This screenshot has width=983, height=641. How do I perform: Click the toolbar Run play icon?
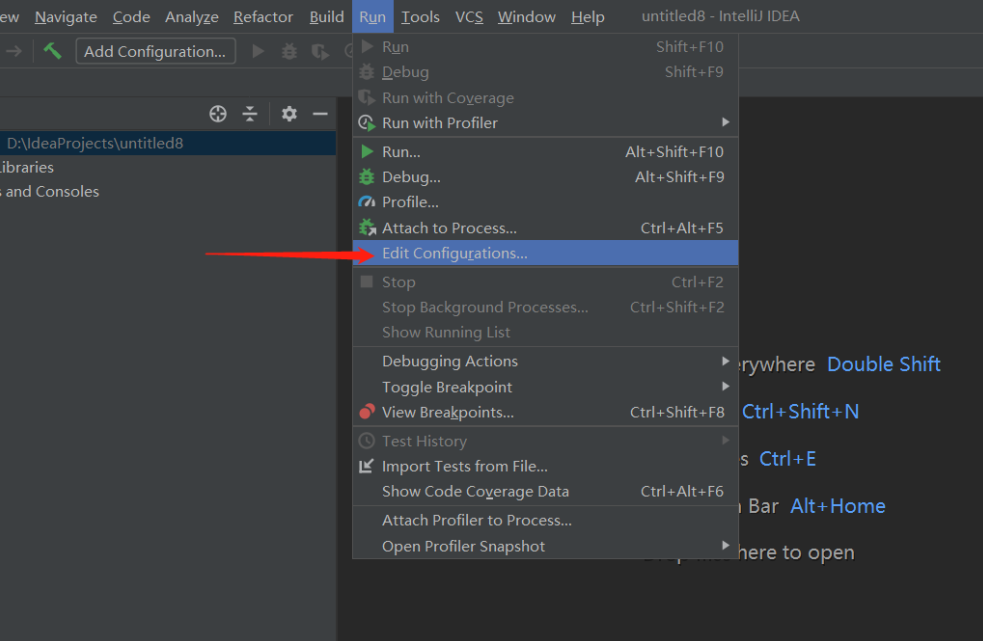pos(258,51)
